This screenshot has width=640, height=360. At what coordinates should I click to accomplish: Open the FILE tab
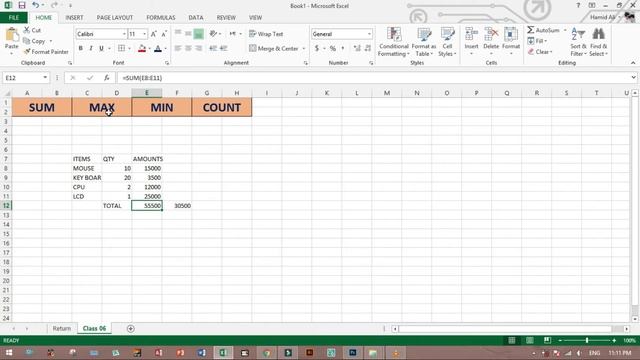pyautogui.click(x=13, y=18)
